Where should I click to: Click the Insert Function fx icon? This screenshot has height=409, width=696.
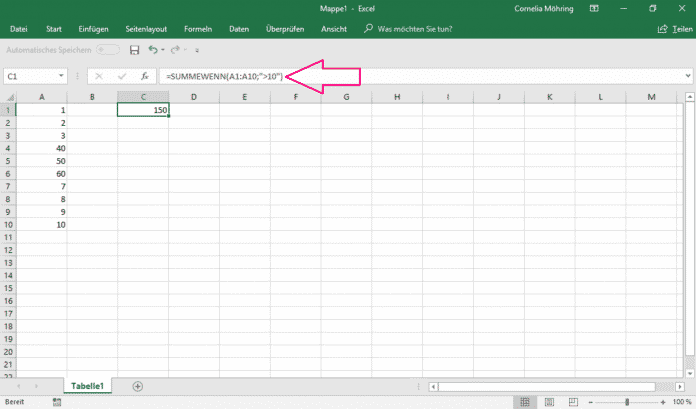pos(144,76)
